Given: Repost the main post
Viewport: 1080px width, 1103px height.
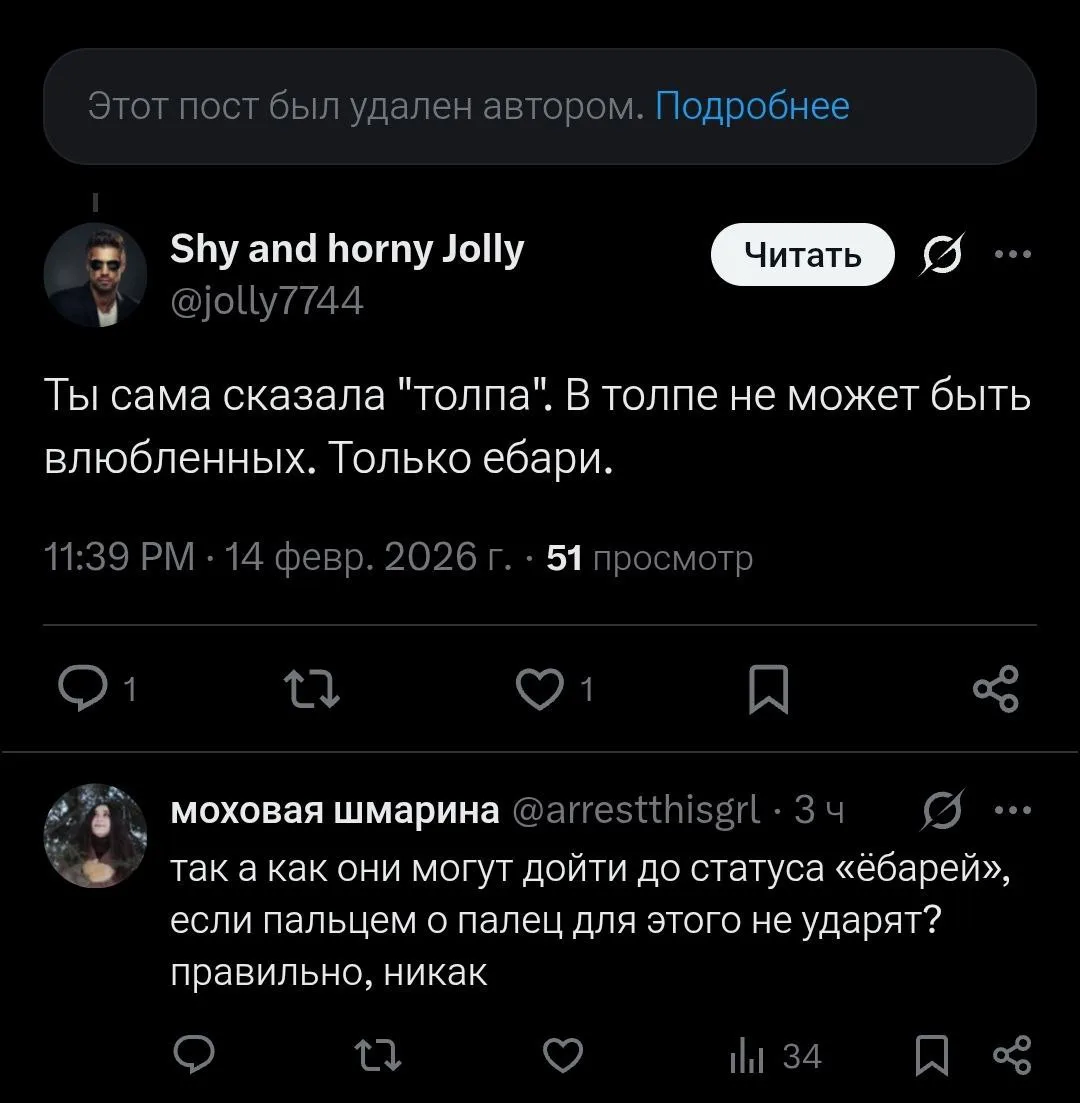Looking at the screenshot, I should [x=312, y=690].
